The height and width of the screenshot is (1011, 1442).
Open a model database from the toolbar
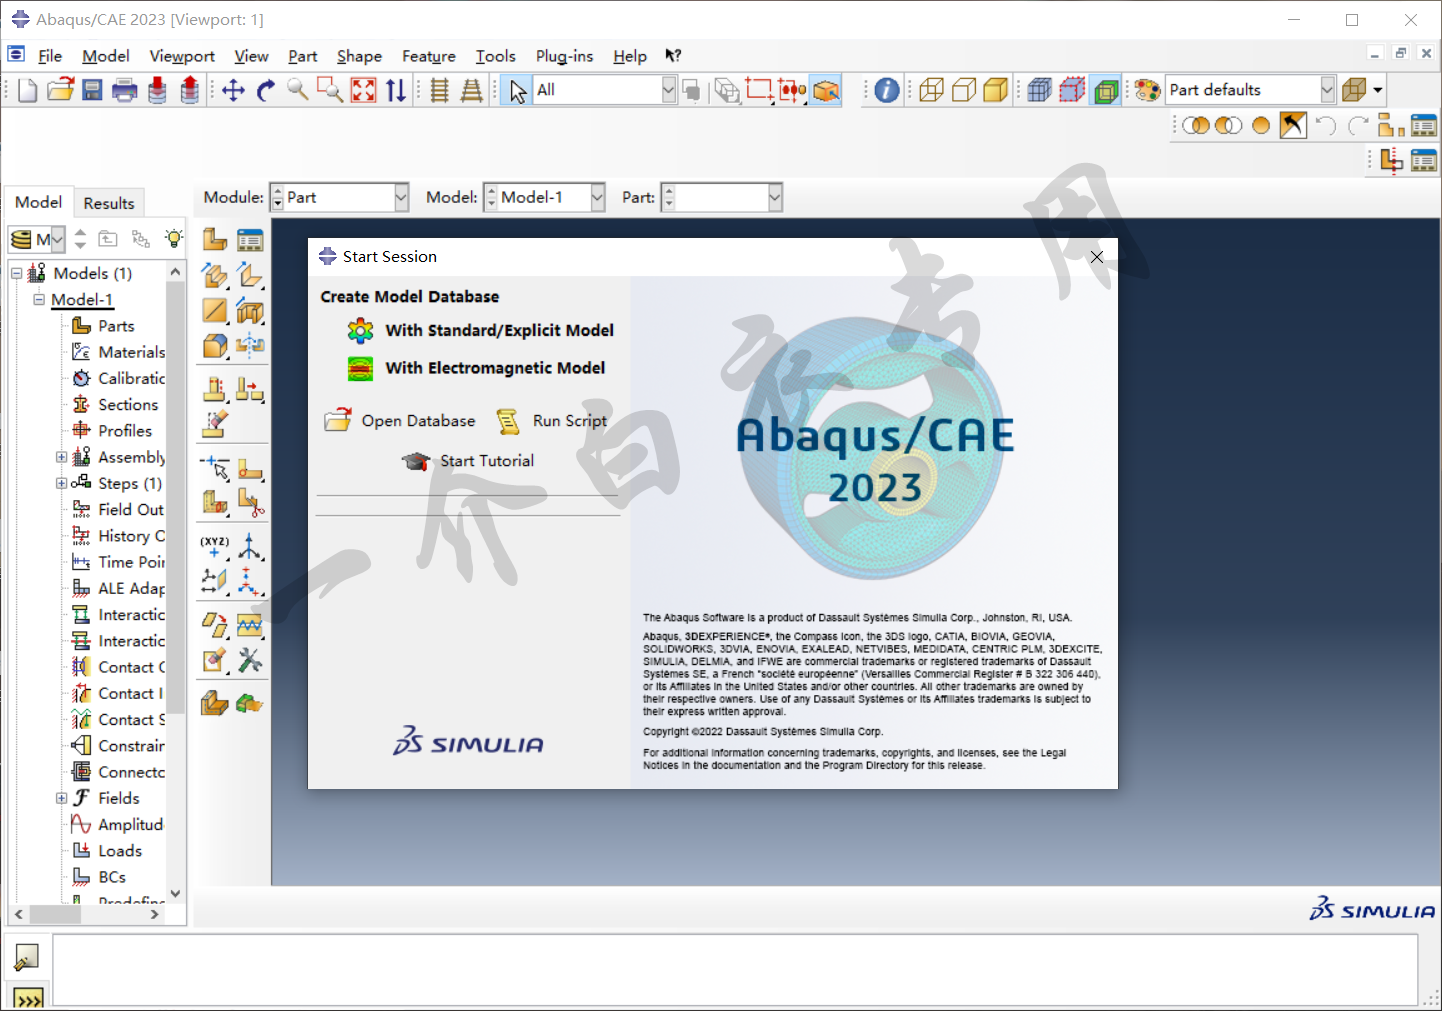point(60,90)
